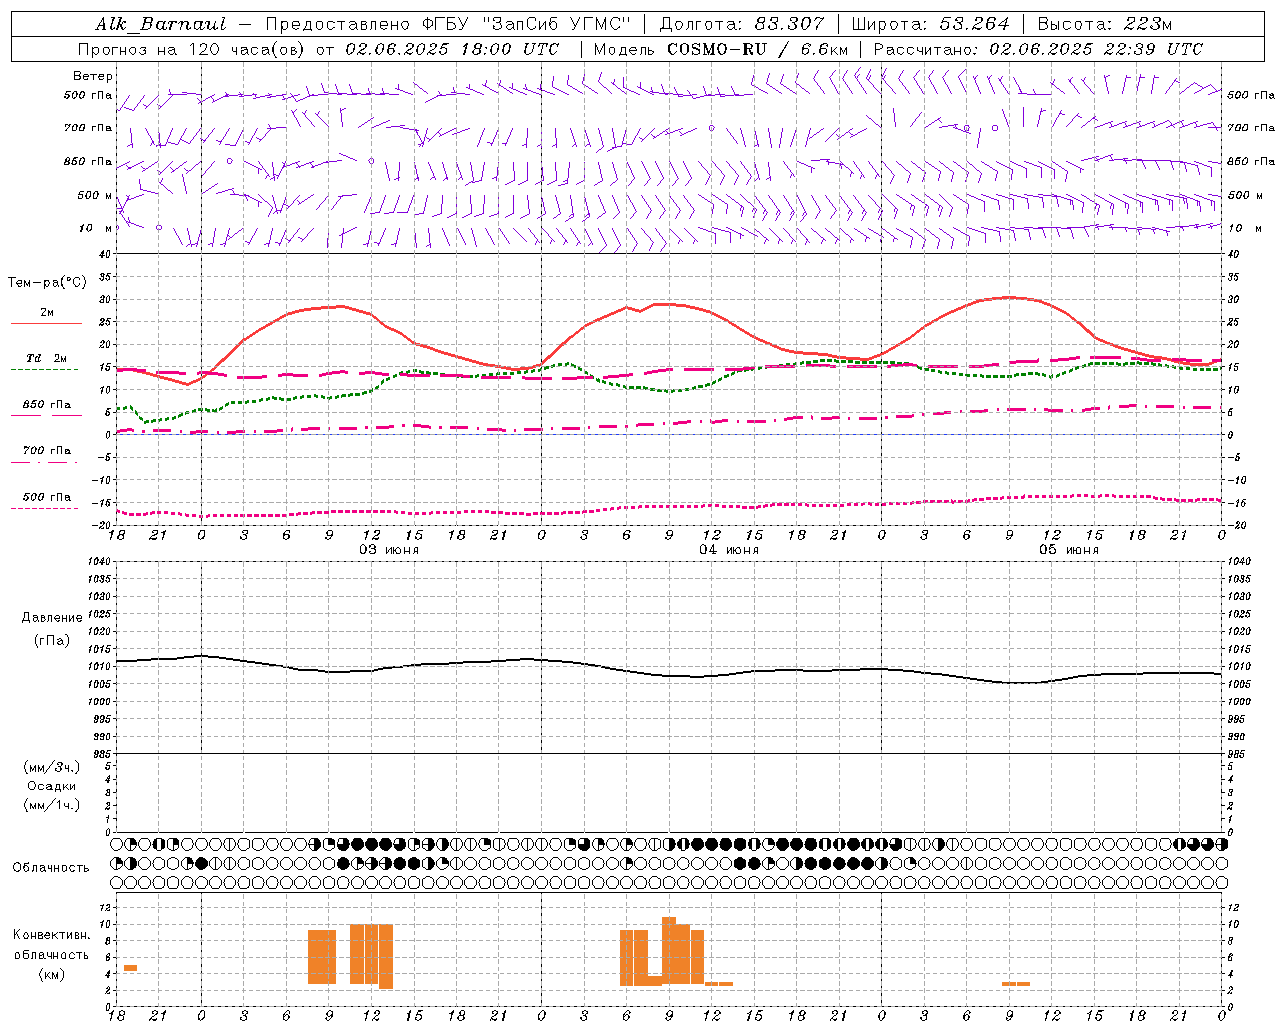Click the small orange convective bar on 05 июня
The image size is (1280, 1024).
coord(1016,984)
